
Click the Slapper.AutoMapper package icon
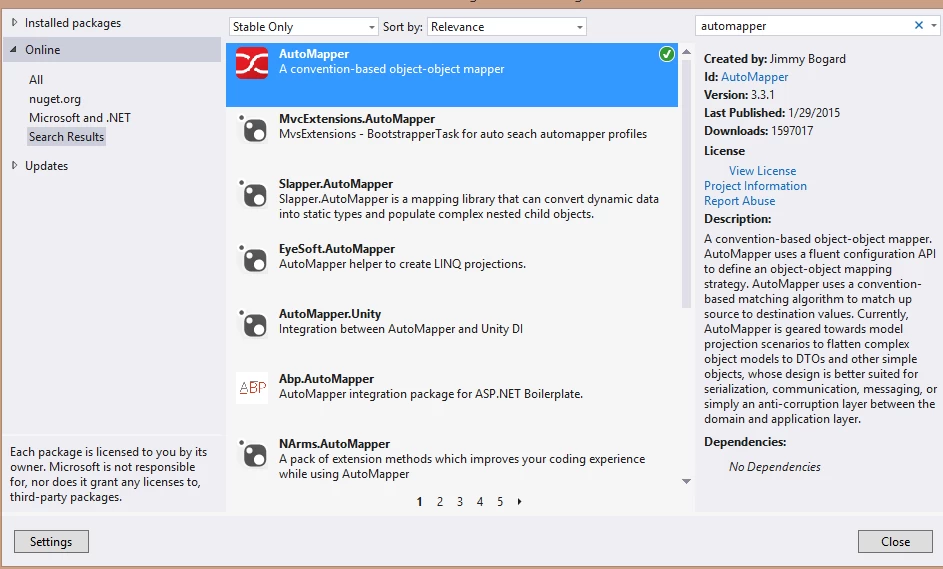coord(253,194)
